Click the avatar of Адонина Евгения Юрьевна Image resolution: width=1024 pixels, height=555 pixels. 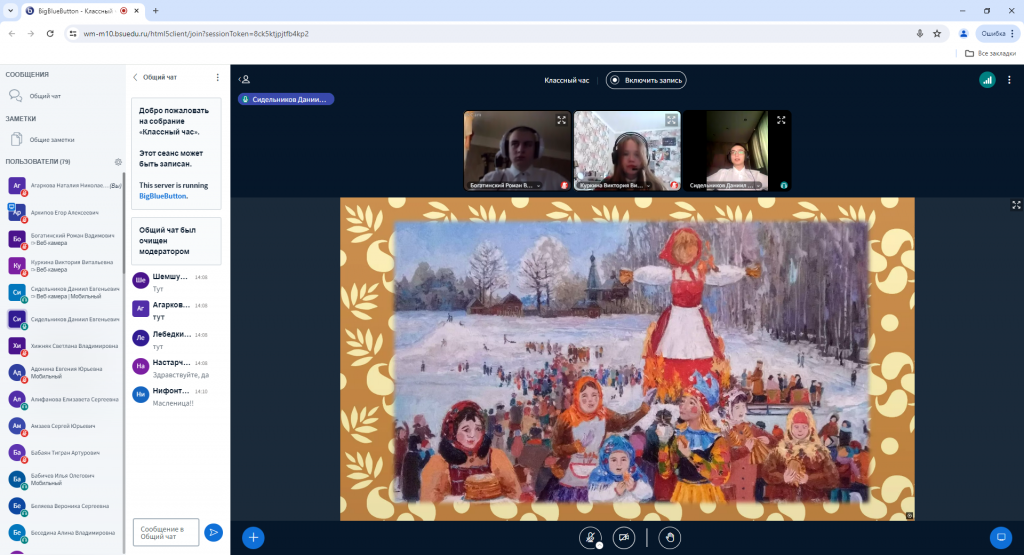pos(17,372)
